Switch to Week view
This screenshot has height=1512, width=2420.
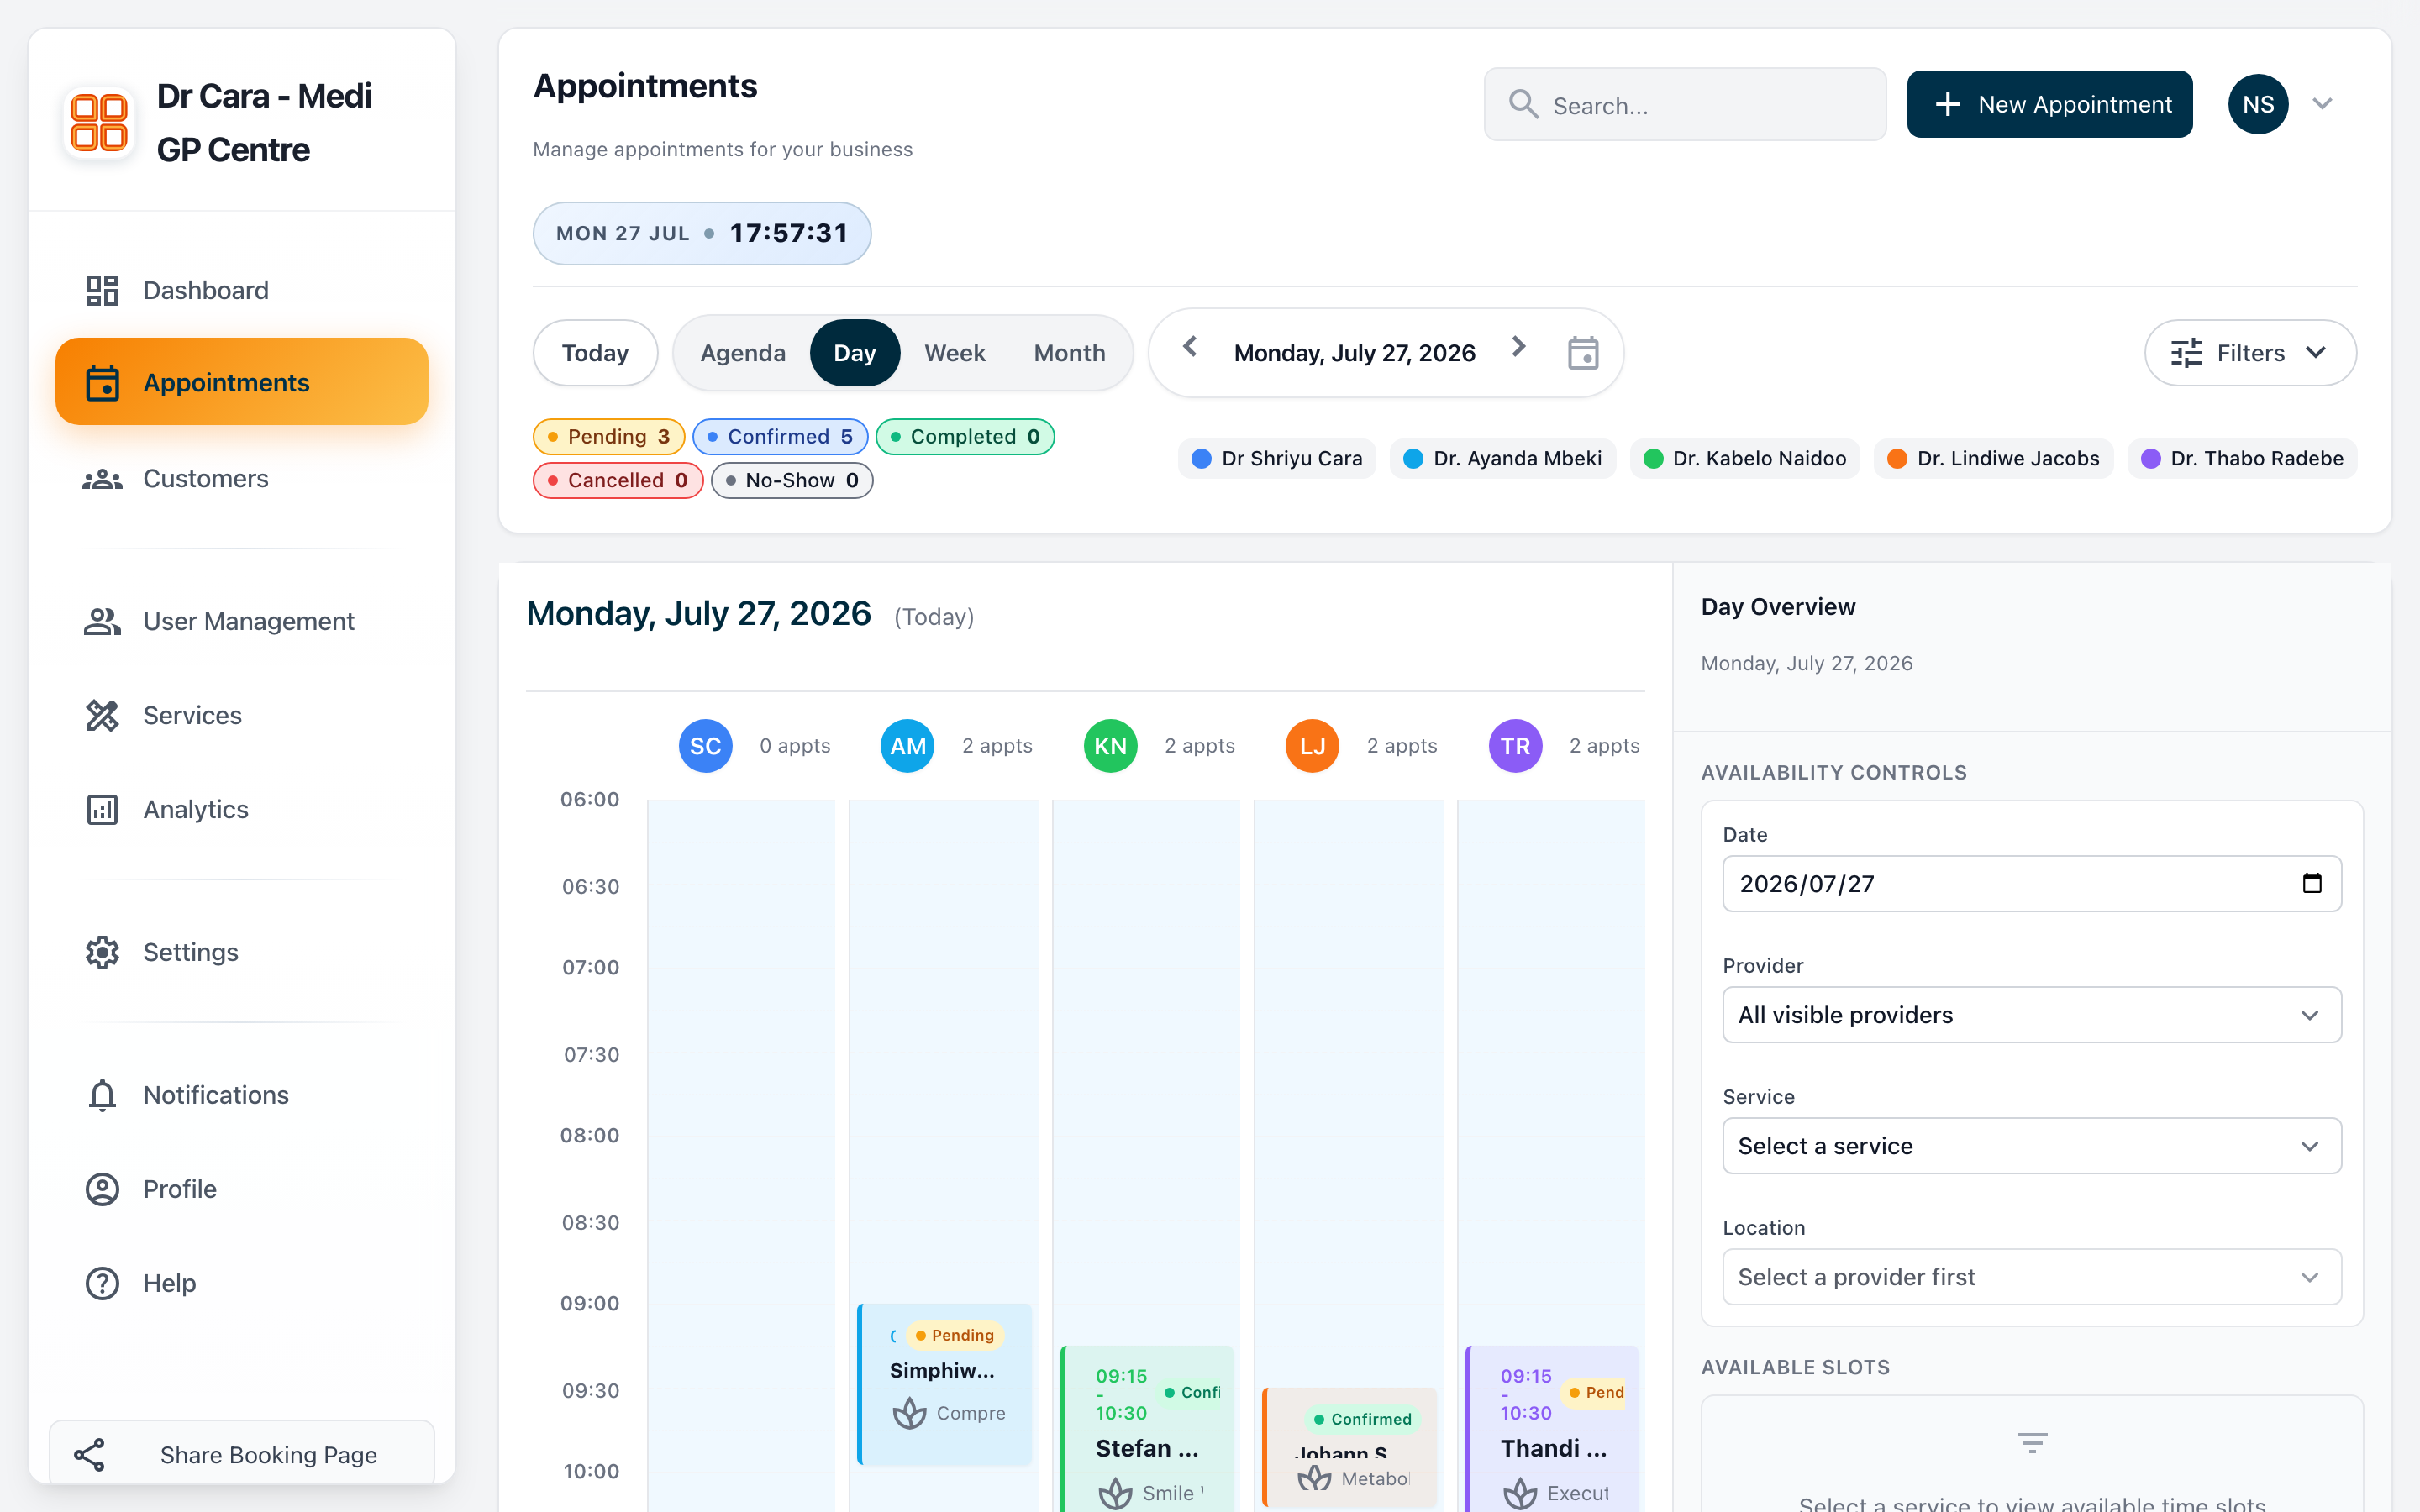pos(955,353)
